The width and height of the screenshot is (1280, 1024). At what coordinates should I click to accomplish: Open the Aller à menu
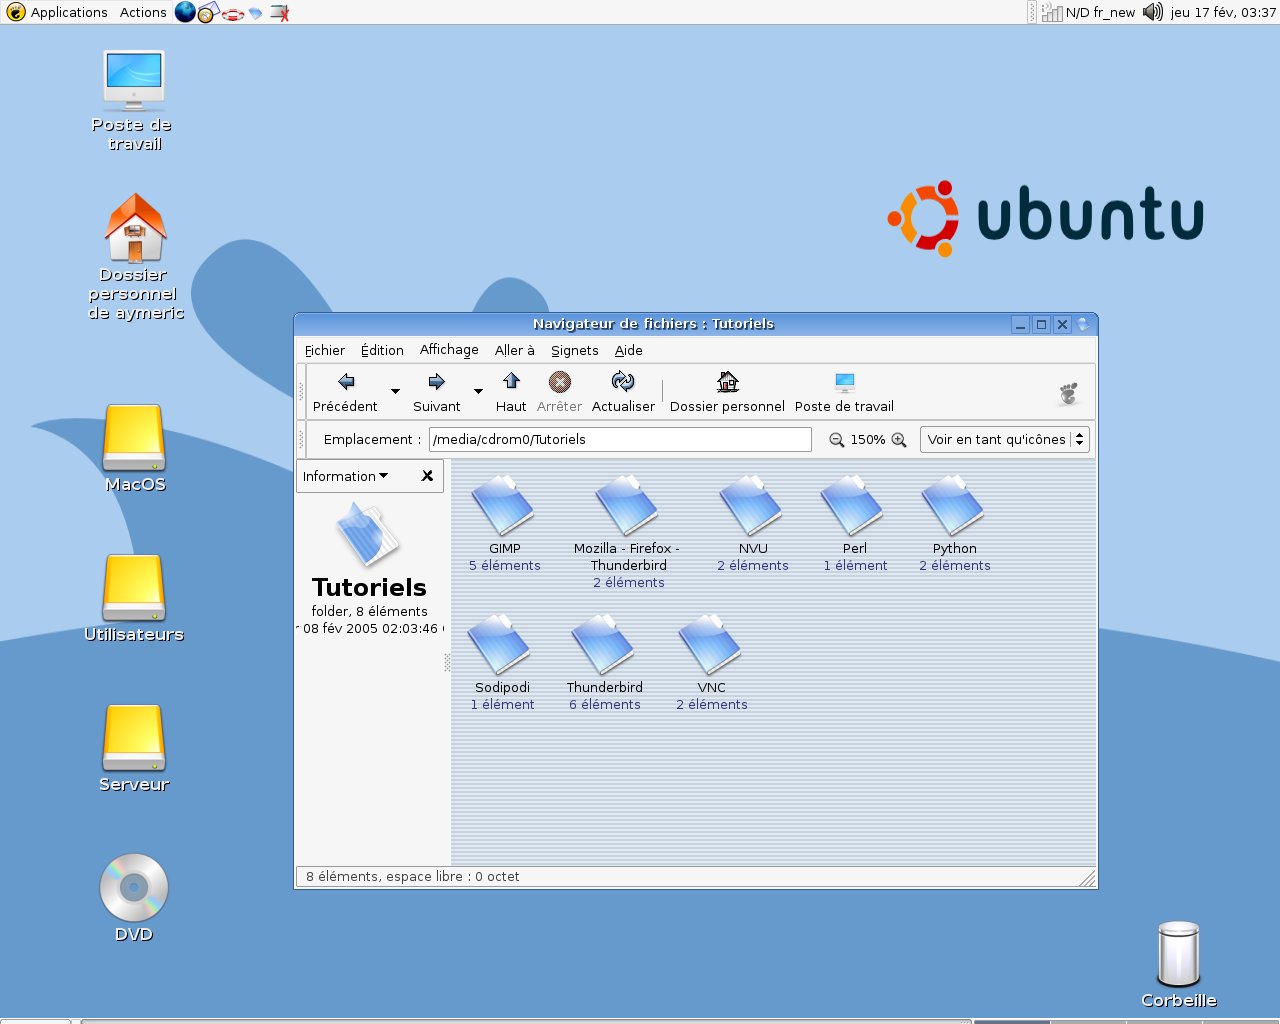pyautogui.click(x=514, y=350)
